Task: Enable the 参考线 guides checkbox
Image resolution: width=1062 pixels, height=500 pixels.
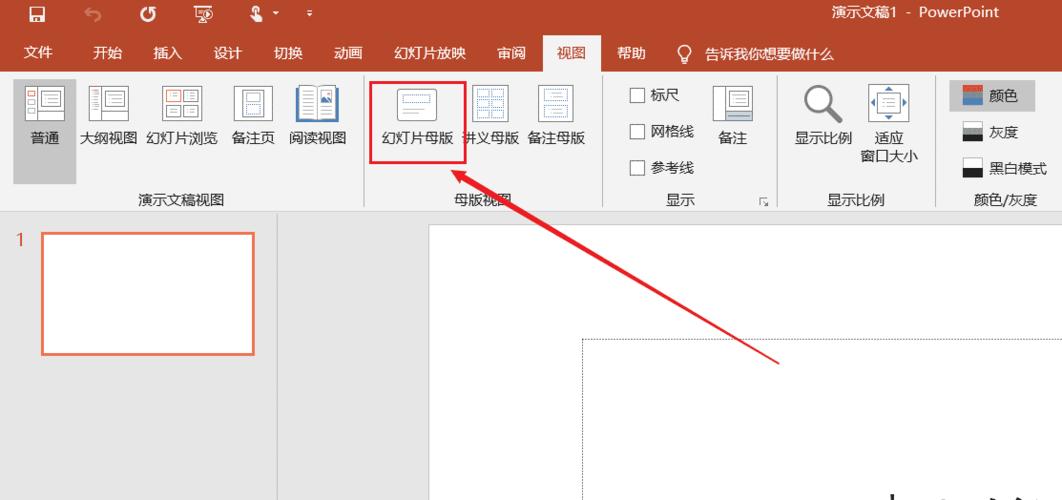Action: click(637, 168)
